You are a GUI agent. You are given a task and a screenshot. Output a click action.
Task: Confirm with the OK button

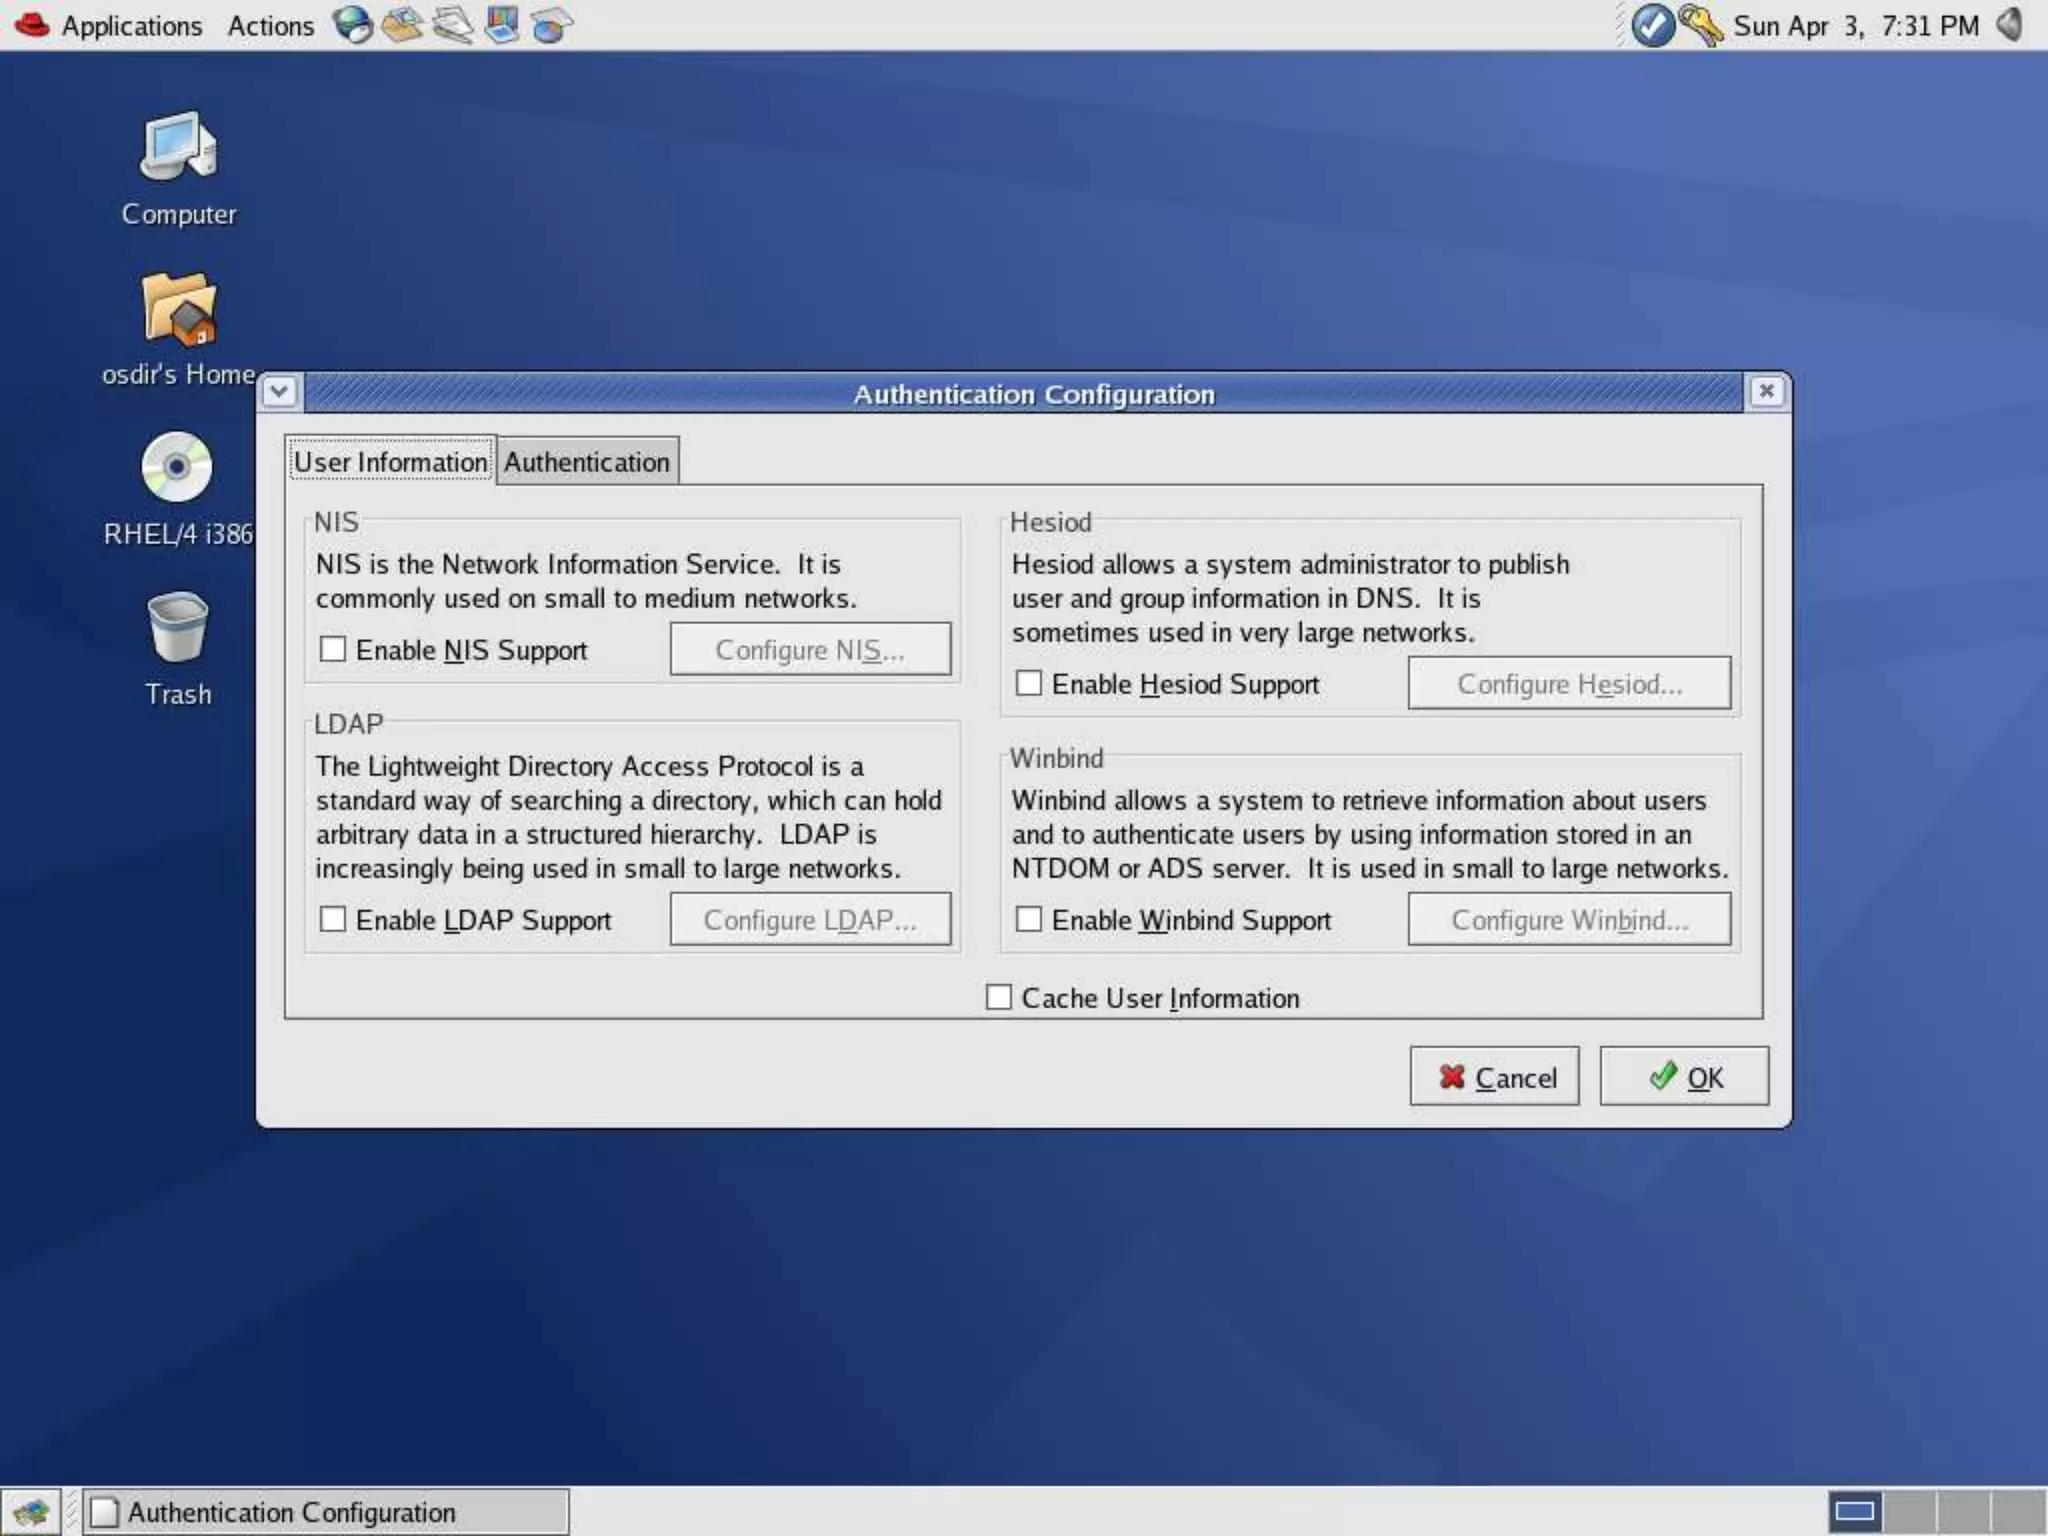tap(1684, 1077)
